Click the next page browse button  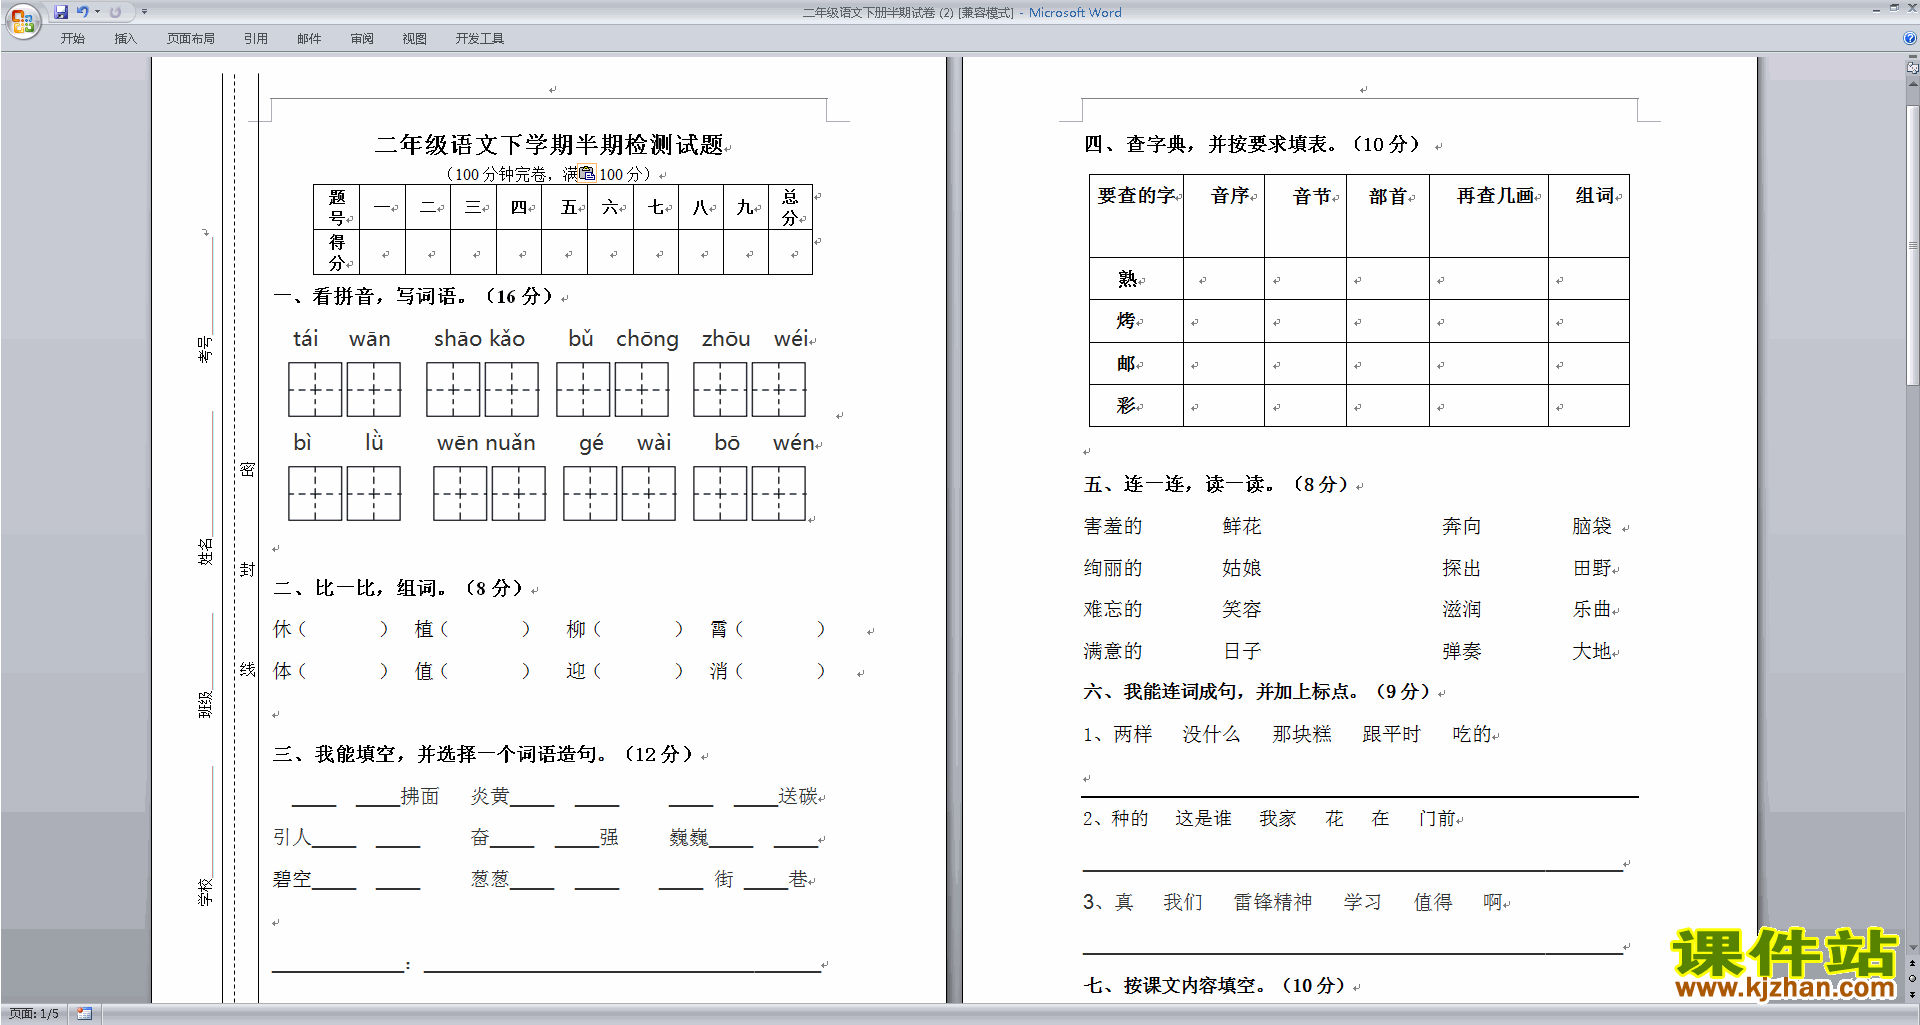[x=1912, y=995]
